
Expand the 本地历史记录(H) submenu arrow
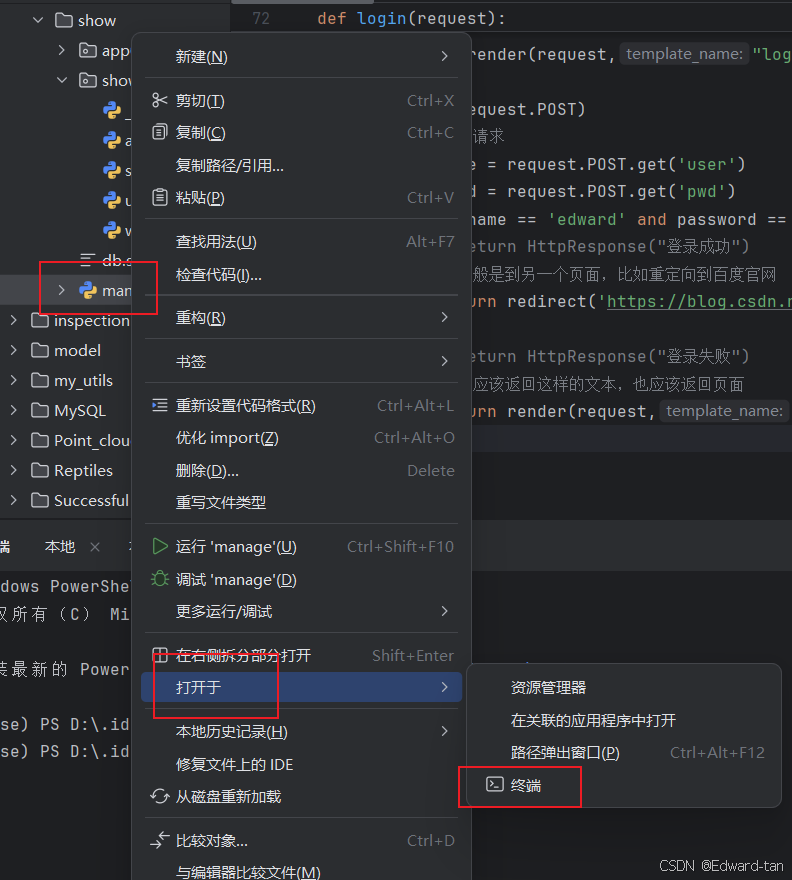pos(445,731)
